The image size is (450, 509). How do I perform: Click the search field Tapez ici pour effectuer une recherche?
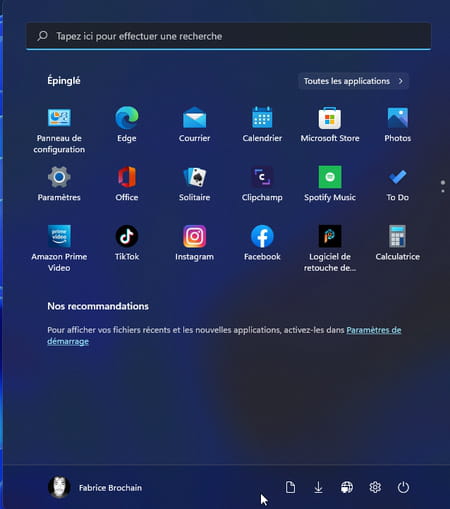pyautogui.click(x=229, y=36)
